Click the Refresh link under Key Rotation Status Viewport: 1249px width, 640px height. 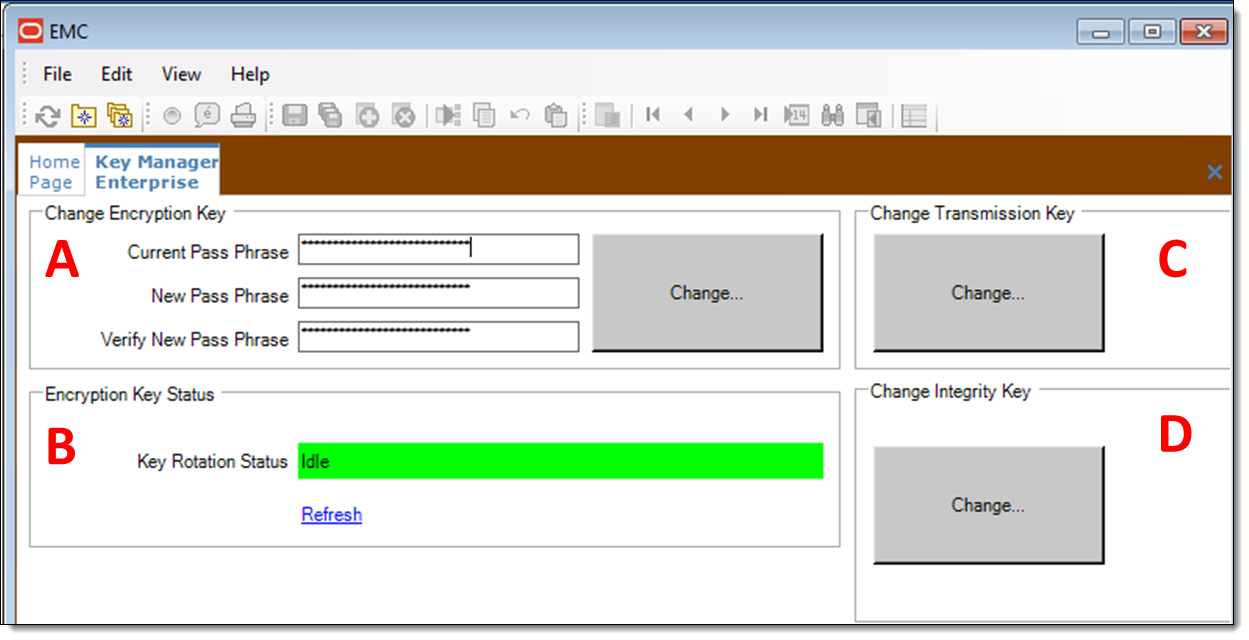pos(332,514)
